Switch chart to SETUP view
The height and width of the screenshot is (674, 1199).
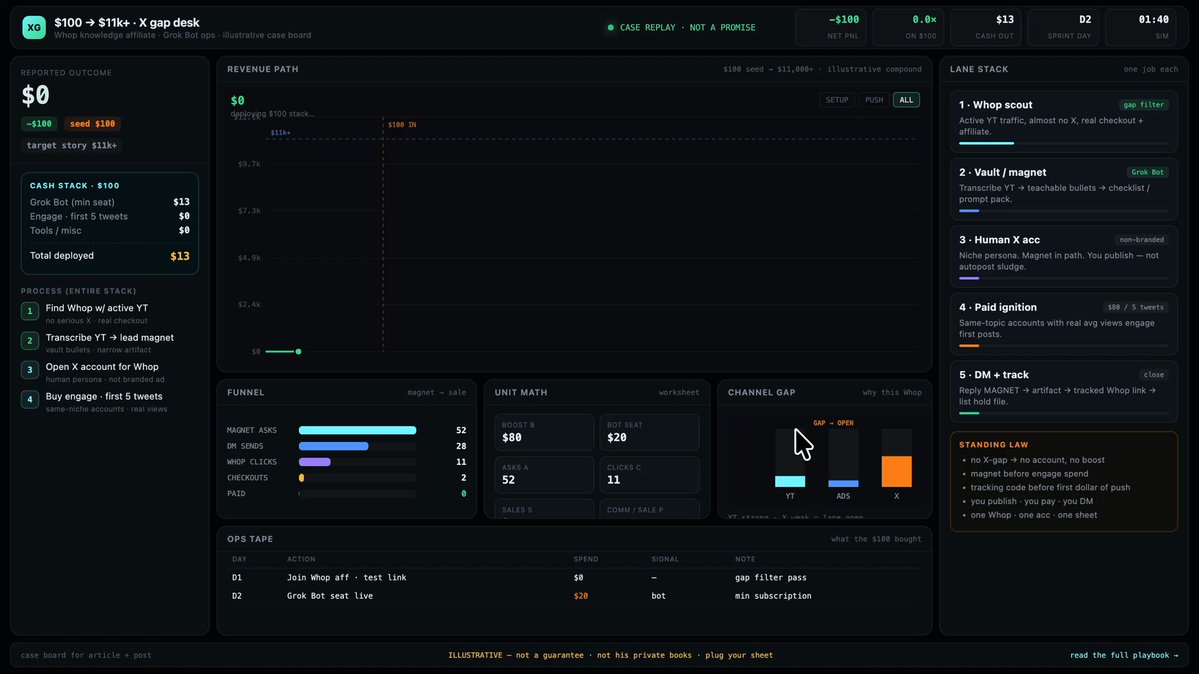click(x=837, y=100)
